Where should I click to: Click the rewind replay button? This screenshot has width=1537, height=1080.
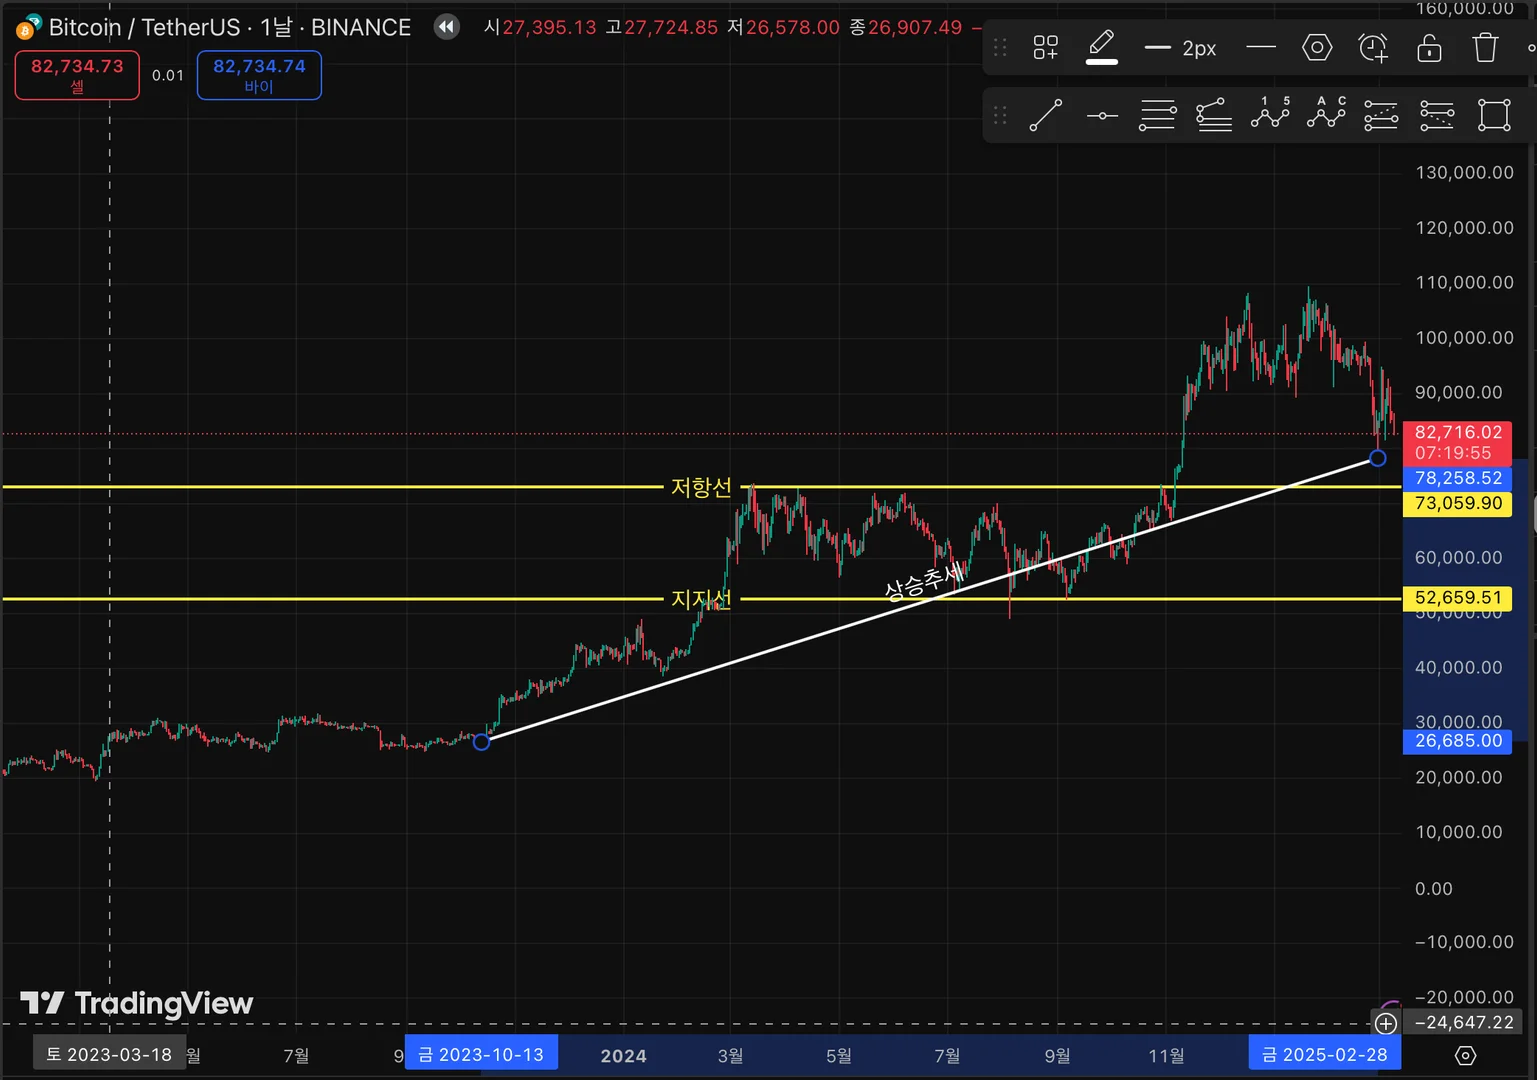[447, 27]
